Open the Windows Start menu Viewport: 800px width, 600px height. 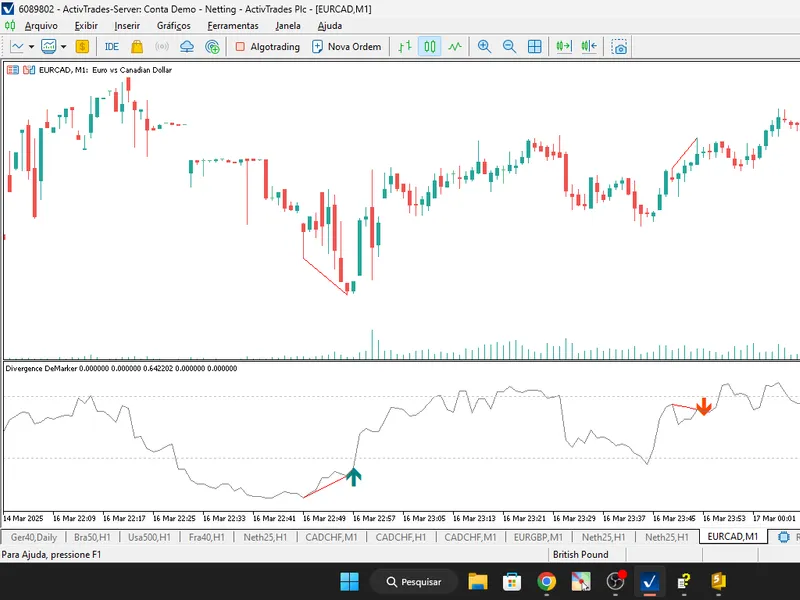click(x=349, y=582)
